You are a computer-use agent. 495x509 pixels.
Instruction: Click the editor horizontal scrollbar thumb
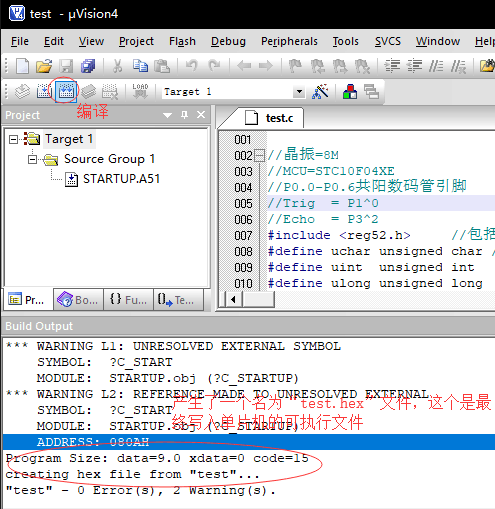click(259, 300)
